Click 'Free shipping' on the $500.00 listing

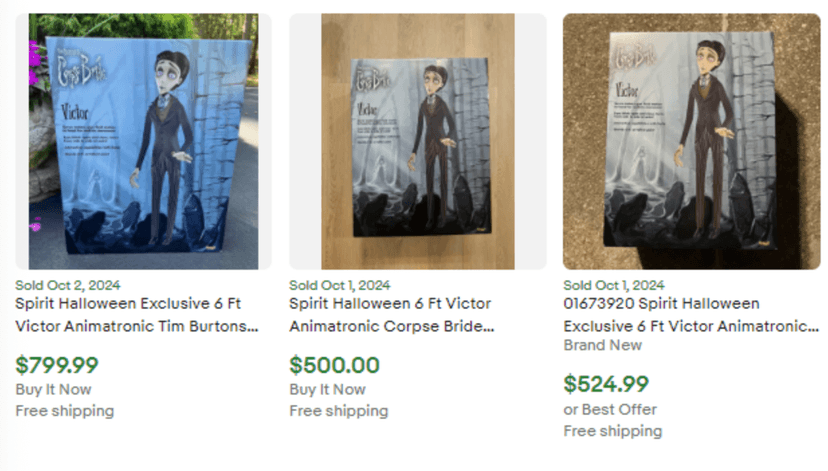point(338,410)
